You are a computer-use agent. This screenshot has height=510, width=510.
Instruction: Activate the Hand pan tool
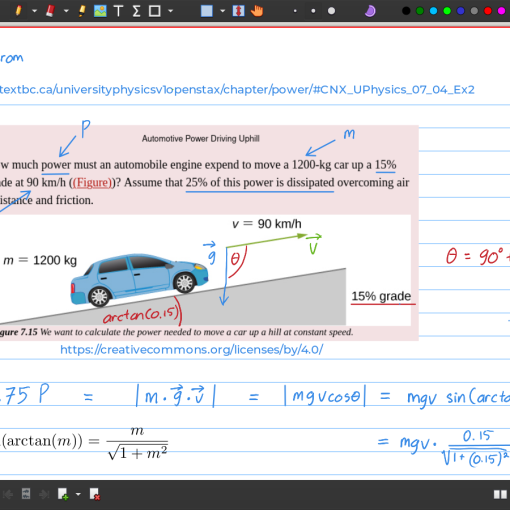coord(257,11)
